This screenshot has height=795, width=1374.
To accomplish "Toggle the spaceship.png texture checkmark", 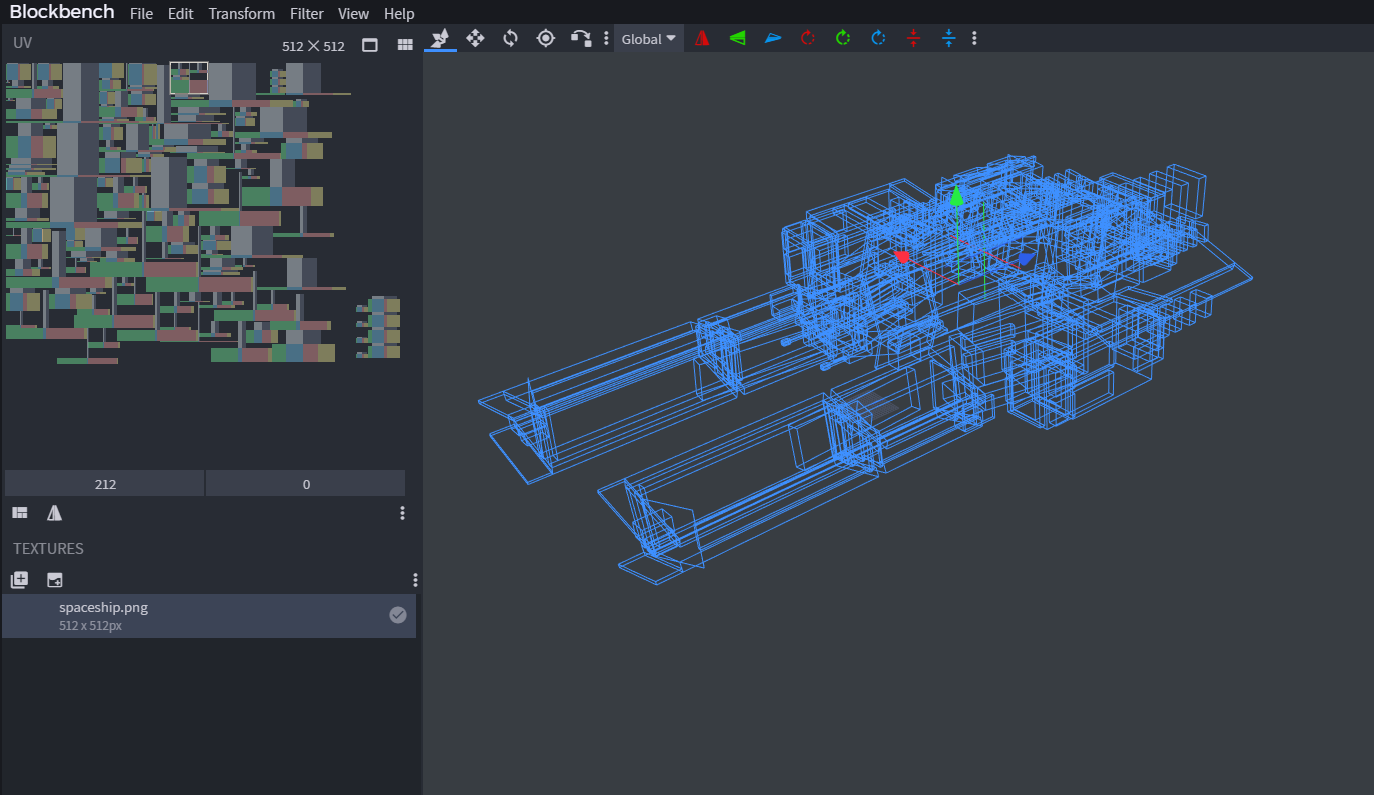I will (397, 615).
